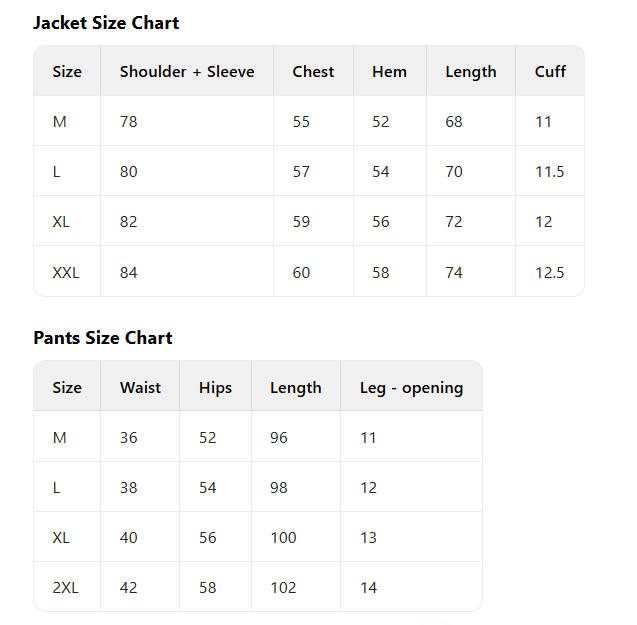This screenshot has height=625, width=637.
Task: Select the 11.5 cuff value
Action: 549,172
